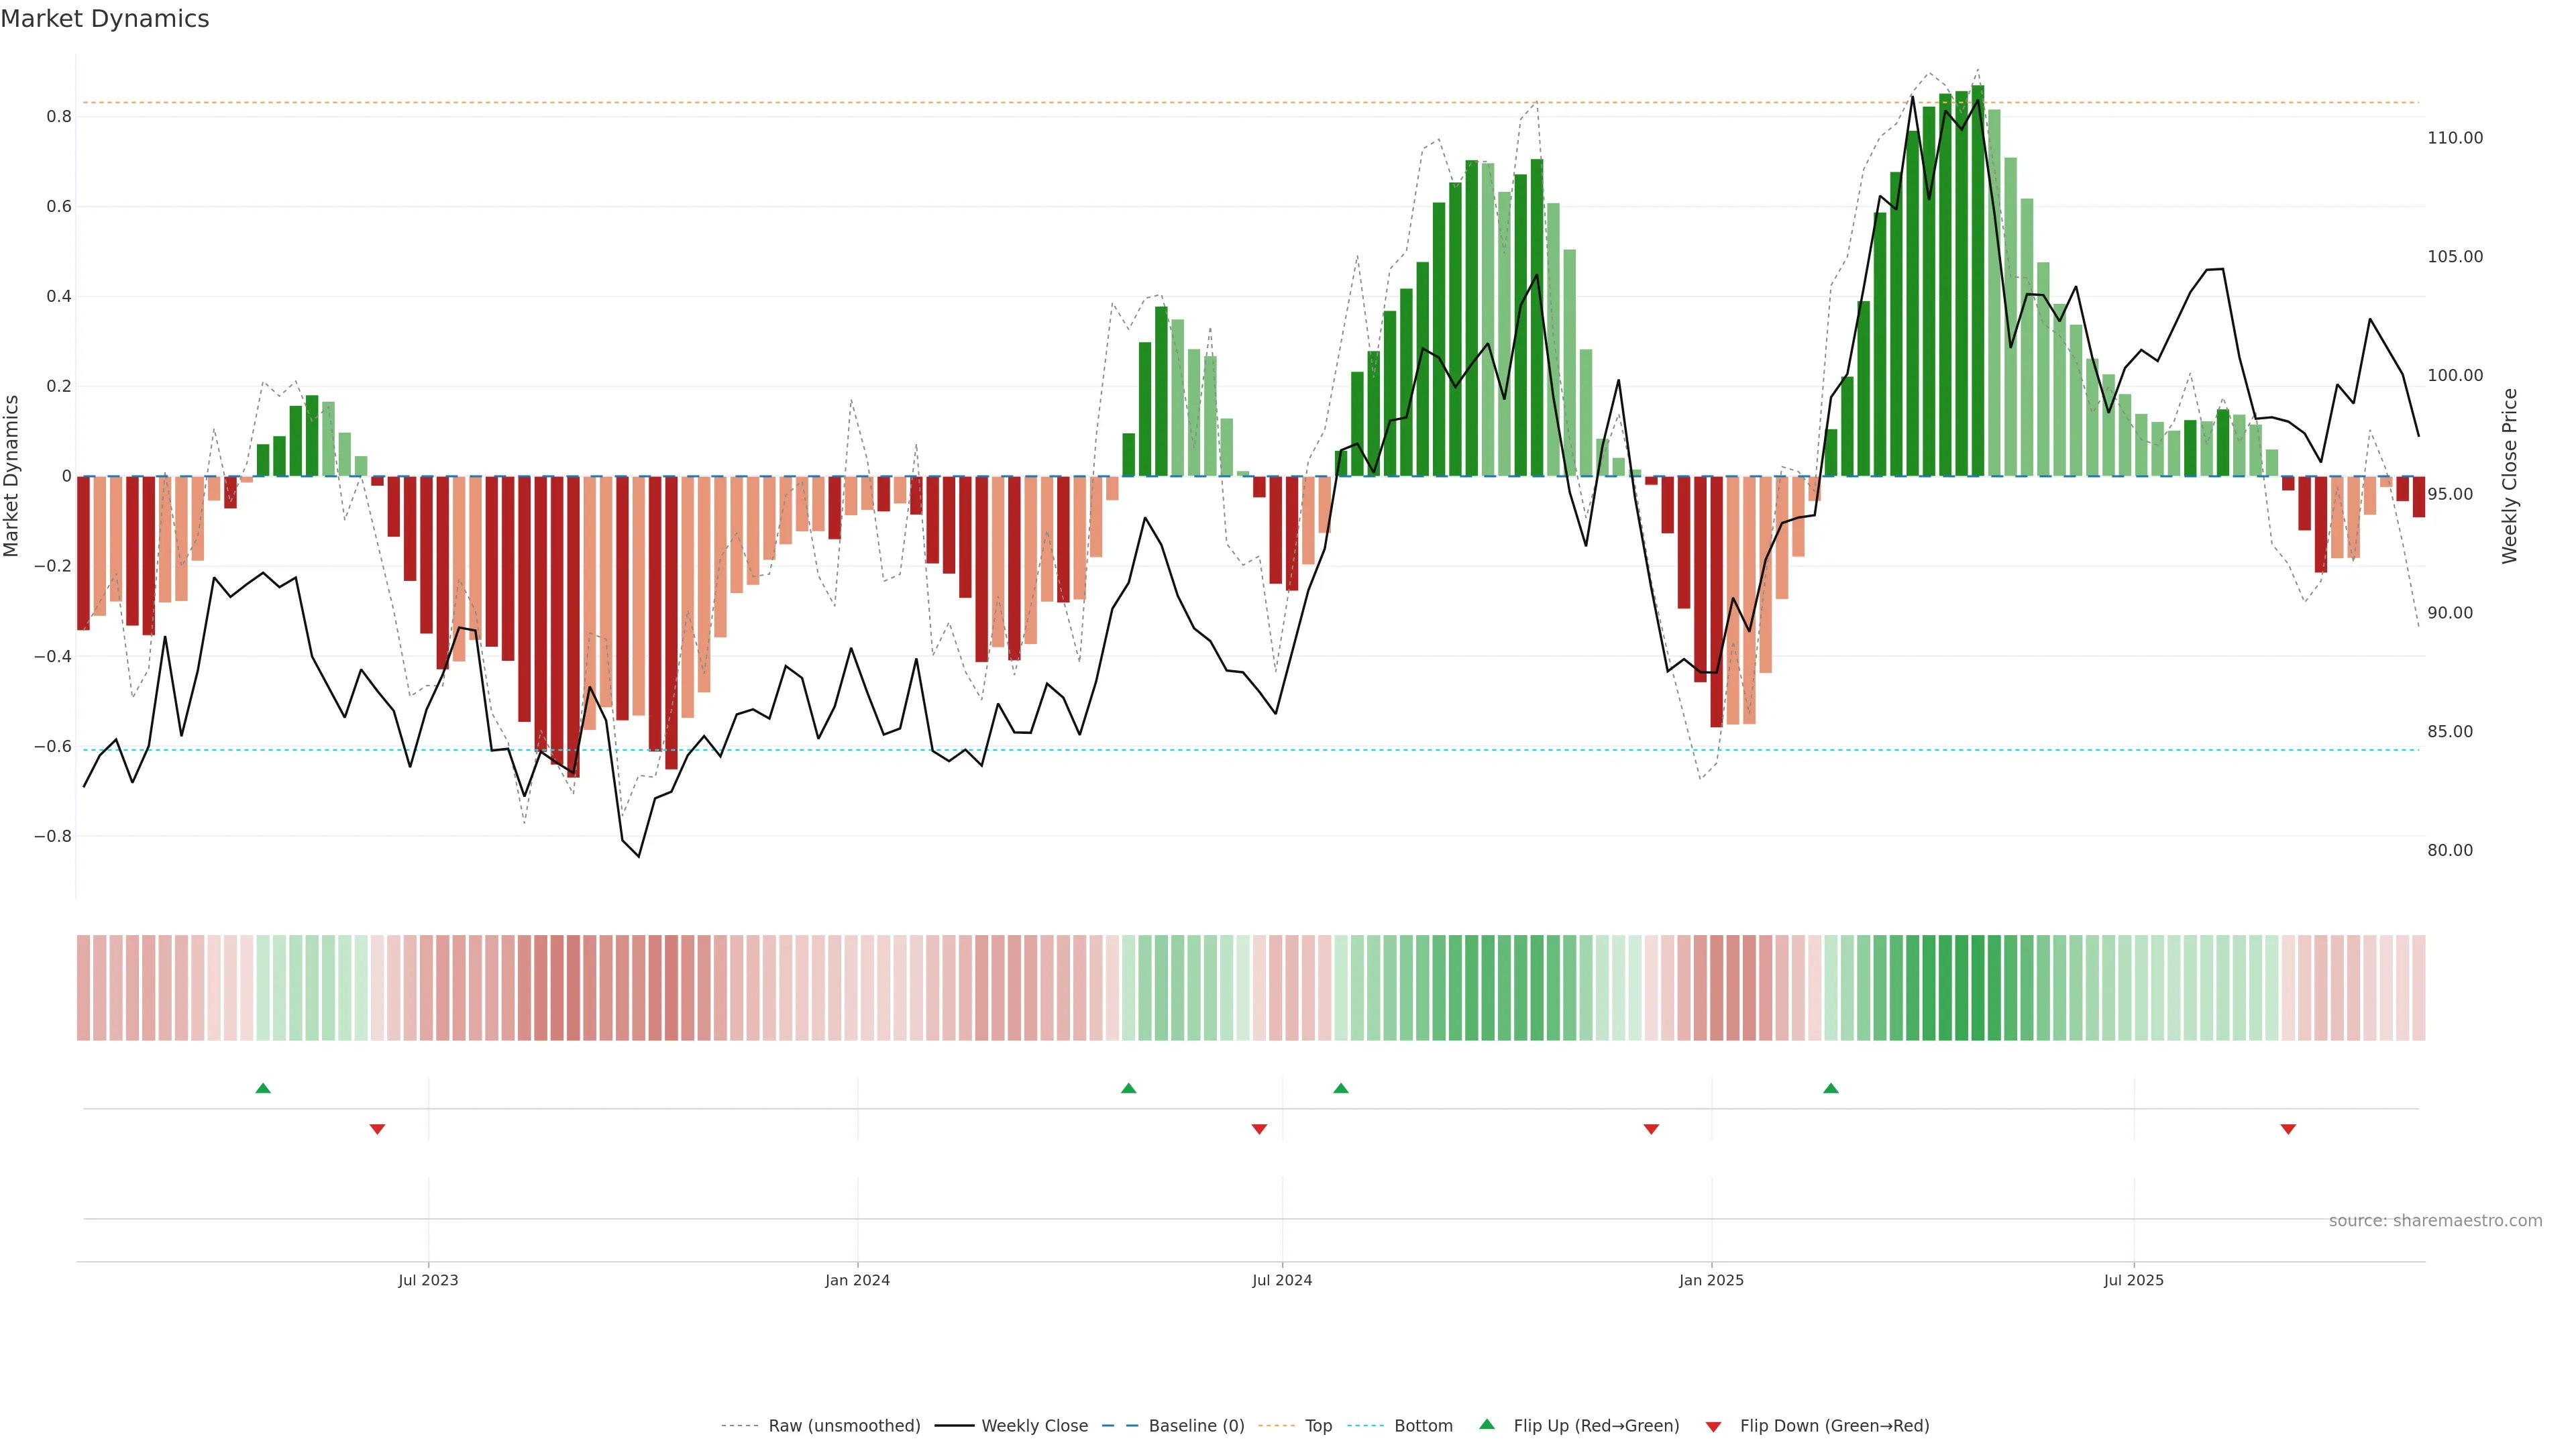
Task: Click the Flip Down triangle just before Jul 2024
Action: pos(1259,1129)
